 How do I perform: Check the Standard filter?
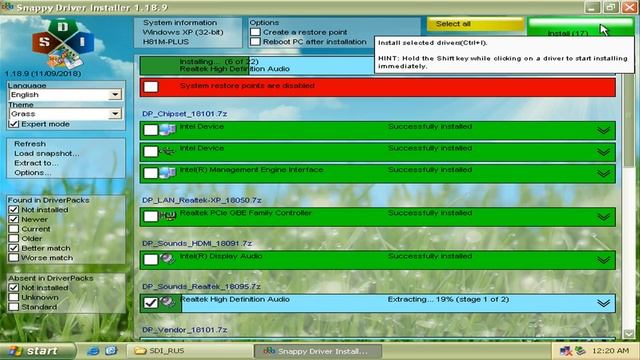[x=14, y=307]
